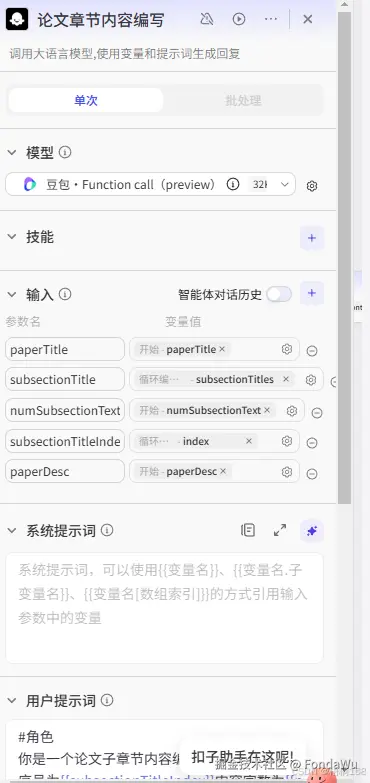The width and height of the screenshot is (370, 783).
Task: Edit the numSubsectionText parameter name field
Action: (65, 410)
